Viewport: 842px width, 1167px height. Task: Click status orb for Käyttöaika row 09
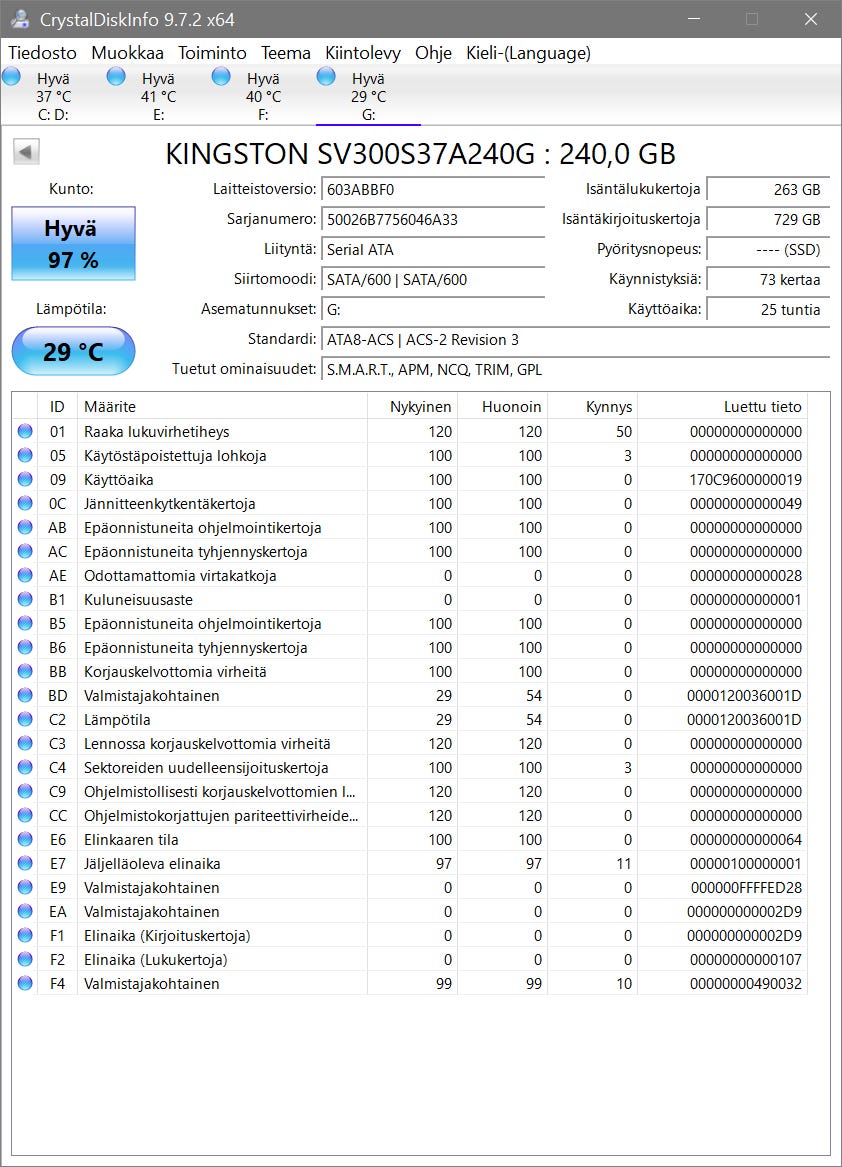pos(25,479)
